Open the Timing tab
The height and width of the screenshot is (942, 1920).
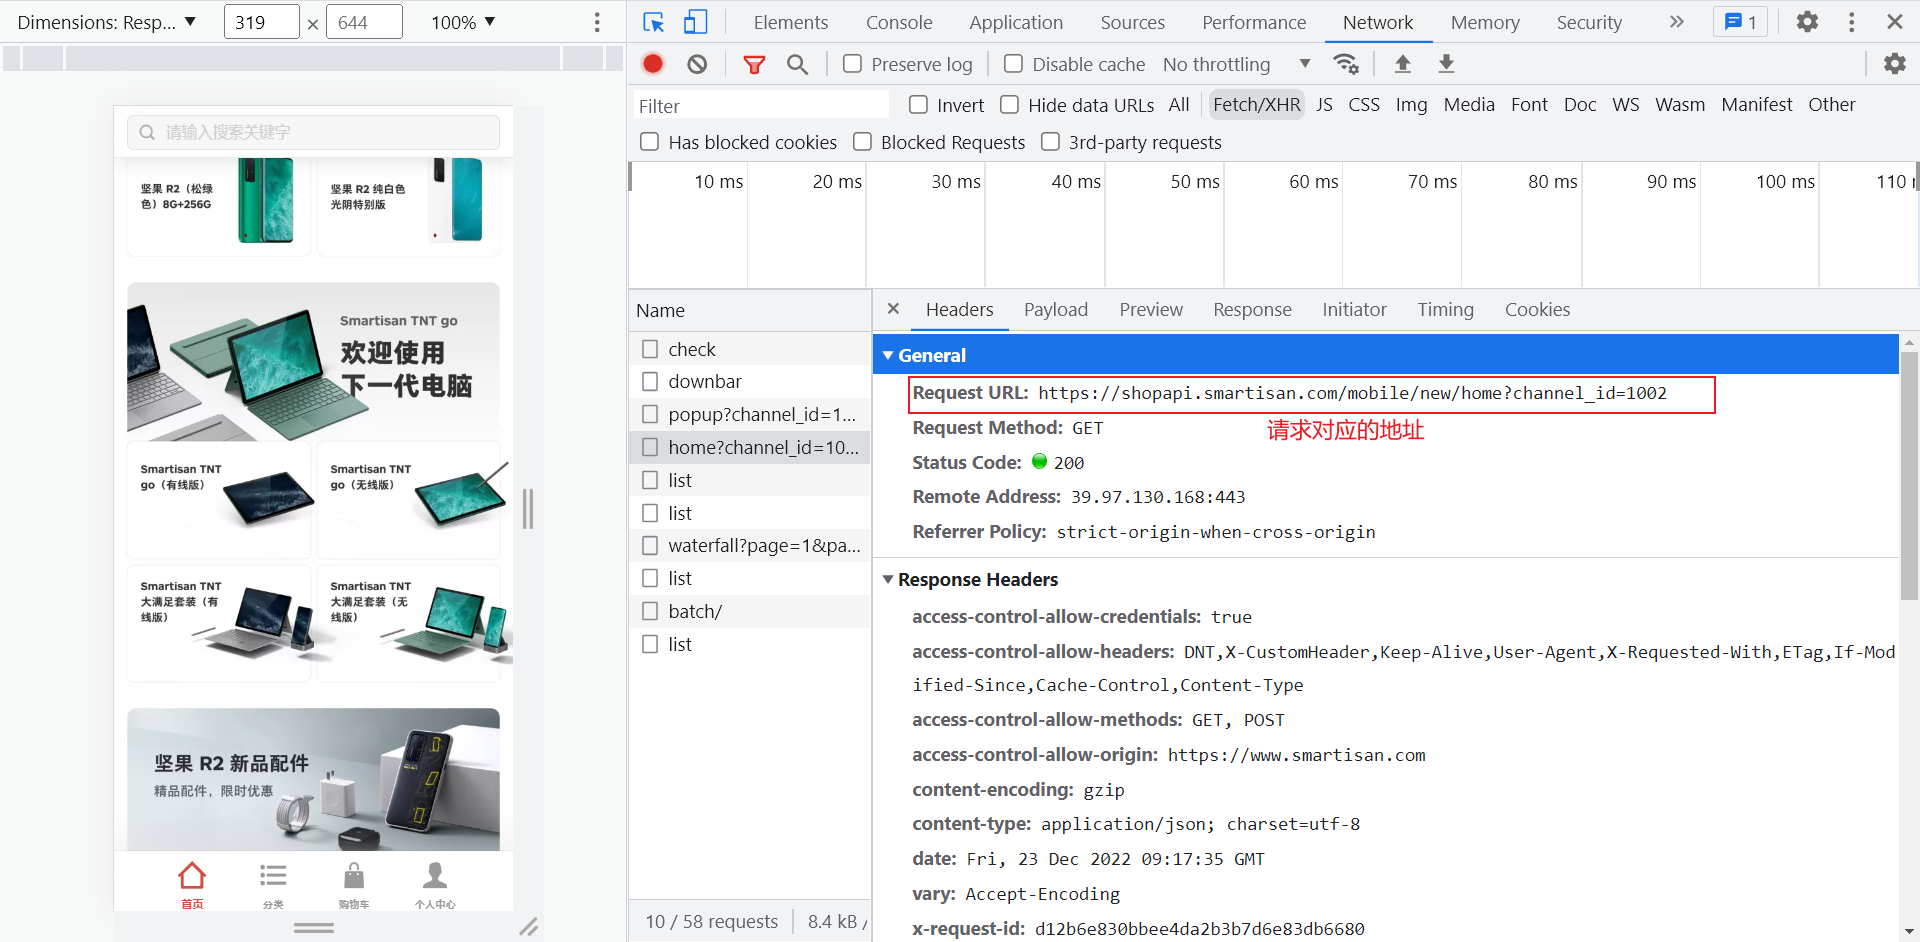pos(1445,309)
